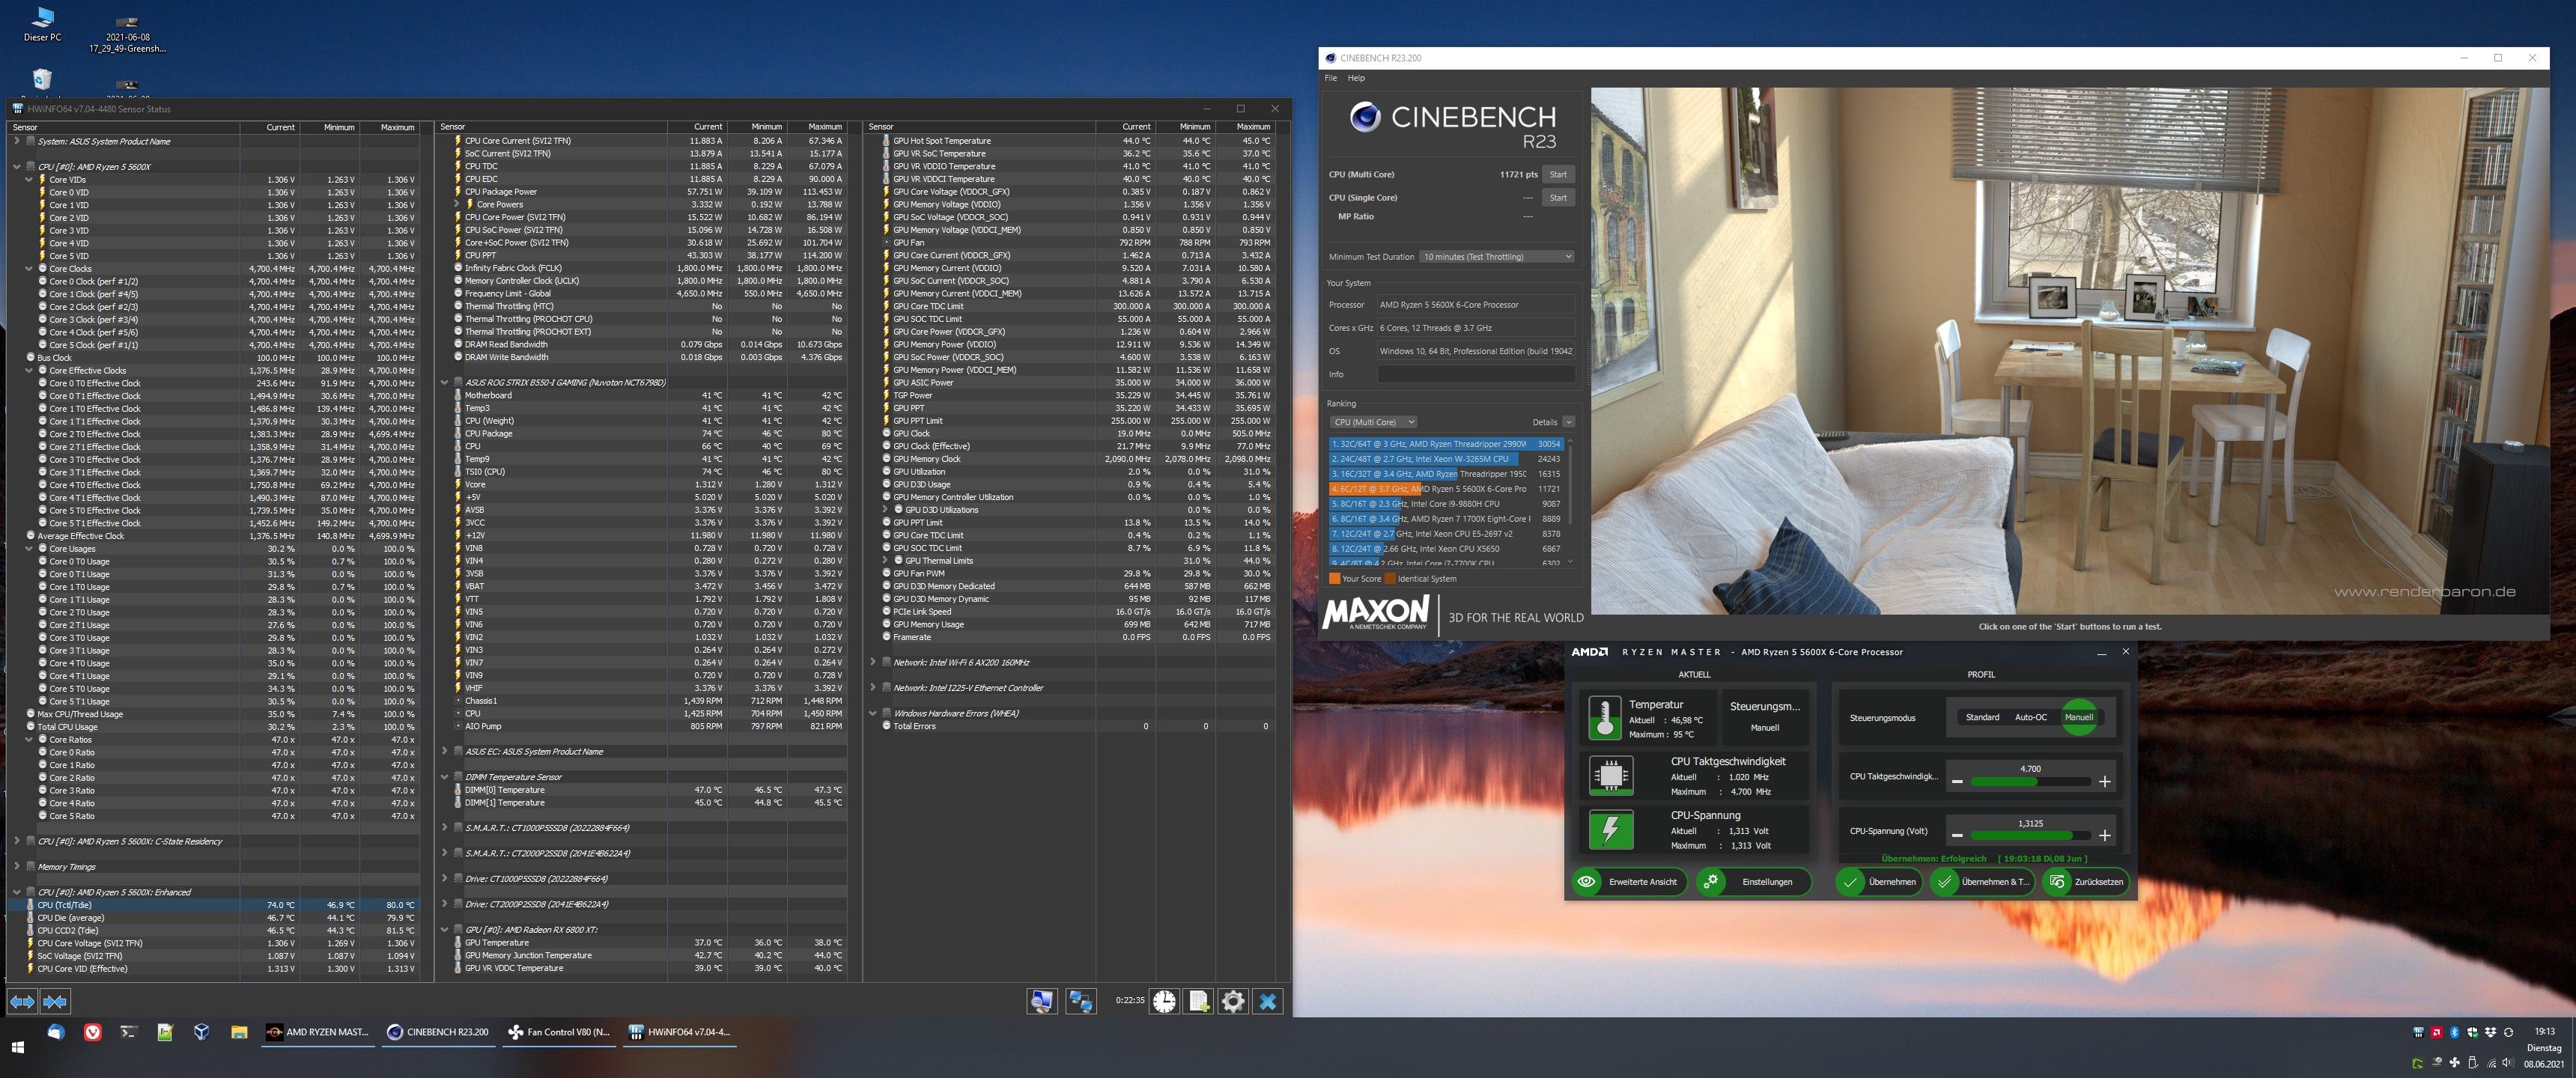The width and height of the screenshot is (2576, 1078).
Task: Click Ryzen Master CPU clock chip icon
Action: [x=1611, y=775]
